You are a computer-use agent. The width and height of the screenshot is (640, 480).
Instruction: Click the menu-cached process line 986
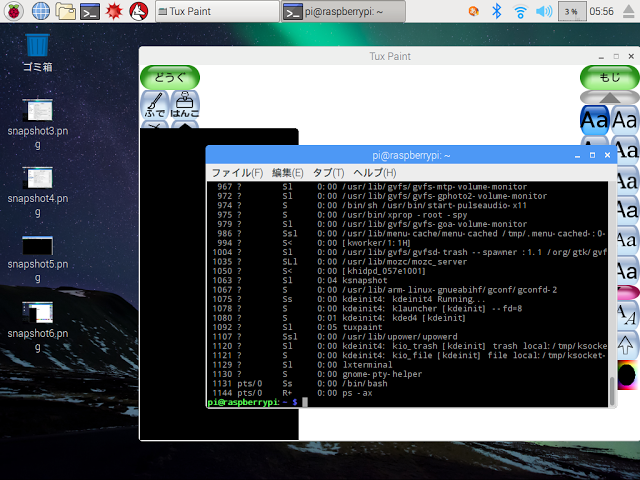pyautogui.click(x=407, y=233)
